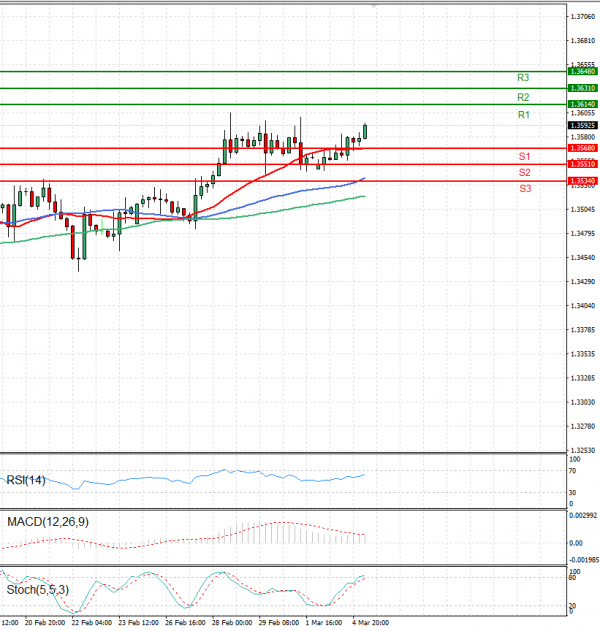The height and width of the screenshot is (631, 600).
Task: Click the R1 resistance label
Action: tap(523, 116)
